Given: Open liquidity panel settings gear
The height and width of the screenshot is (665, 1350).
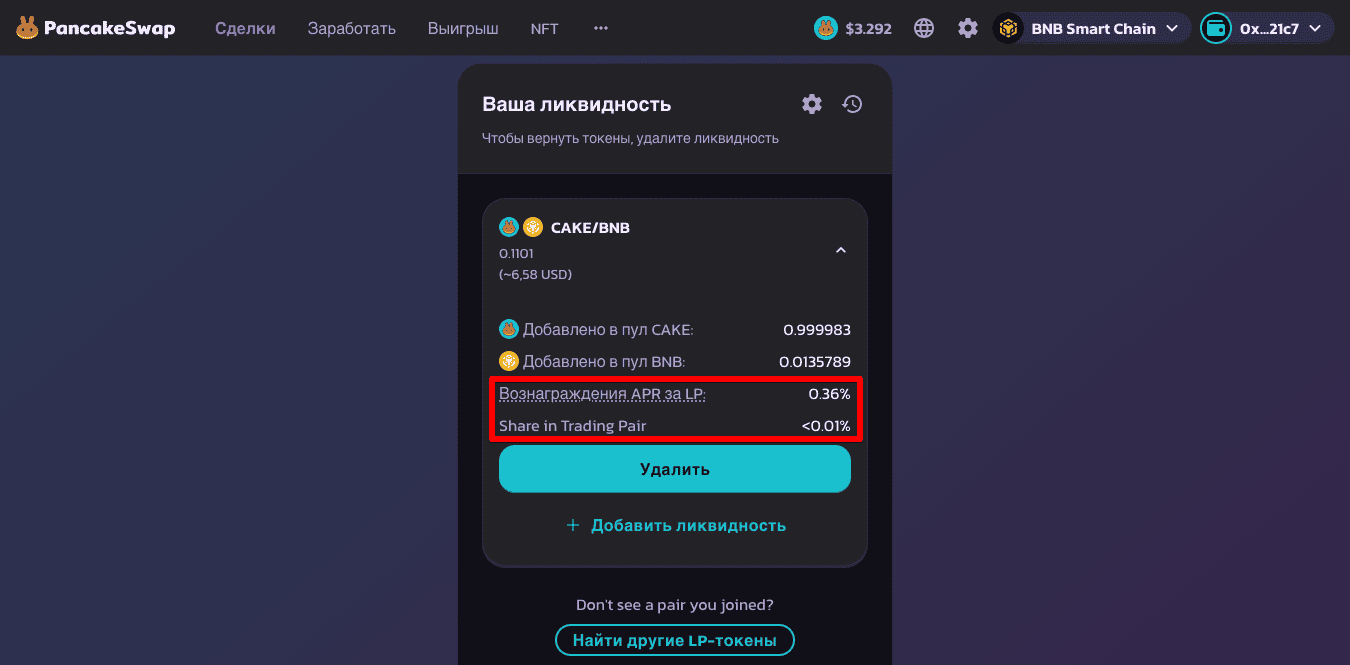Looking at the screenshot, I should pyautogui.click(x=812, y=104).
